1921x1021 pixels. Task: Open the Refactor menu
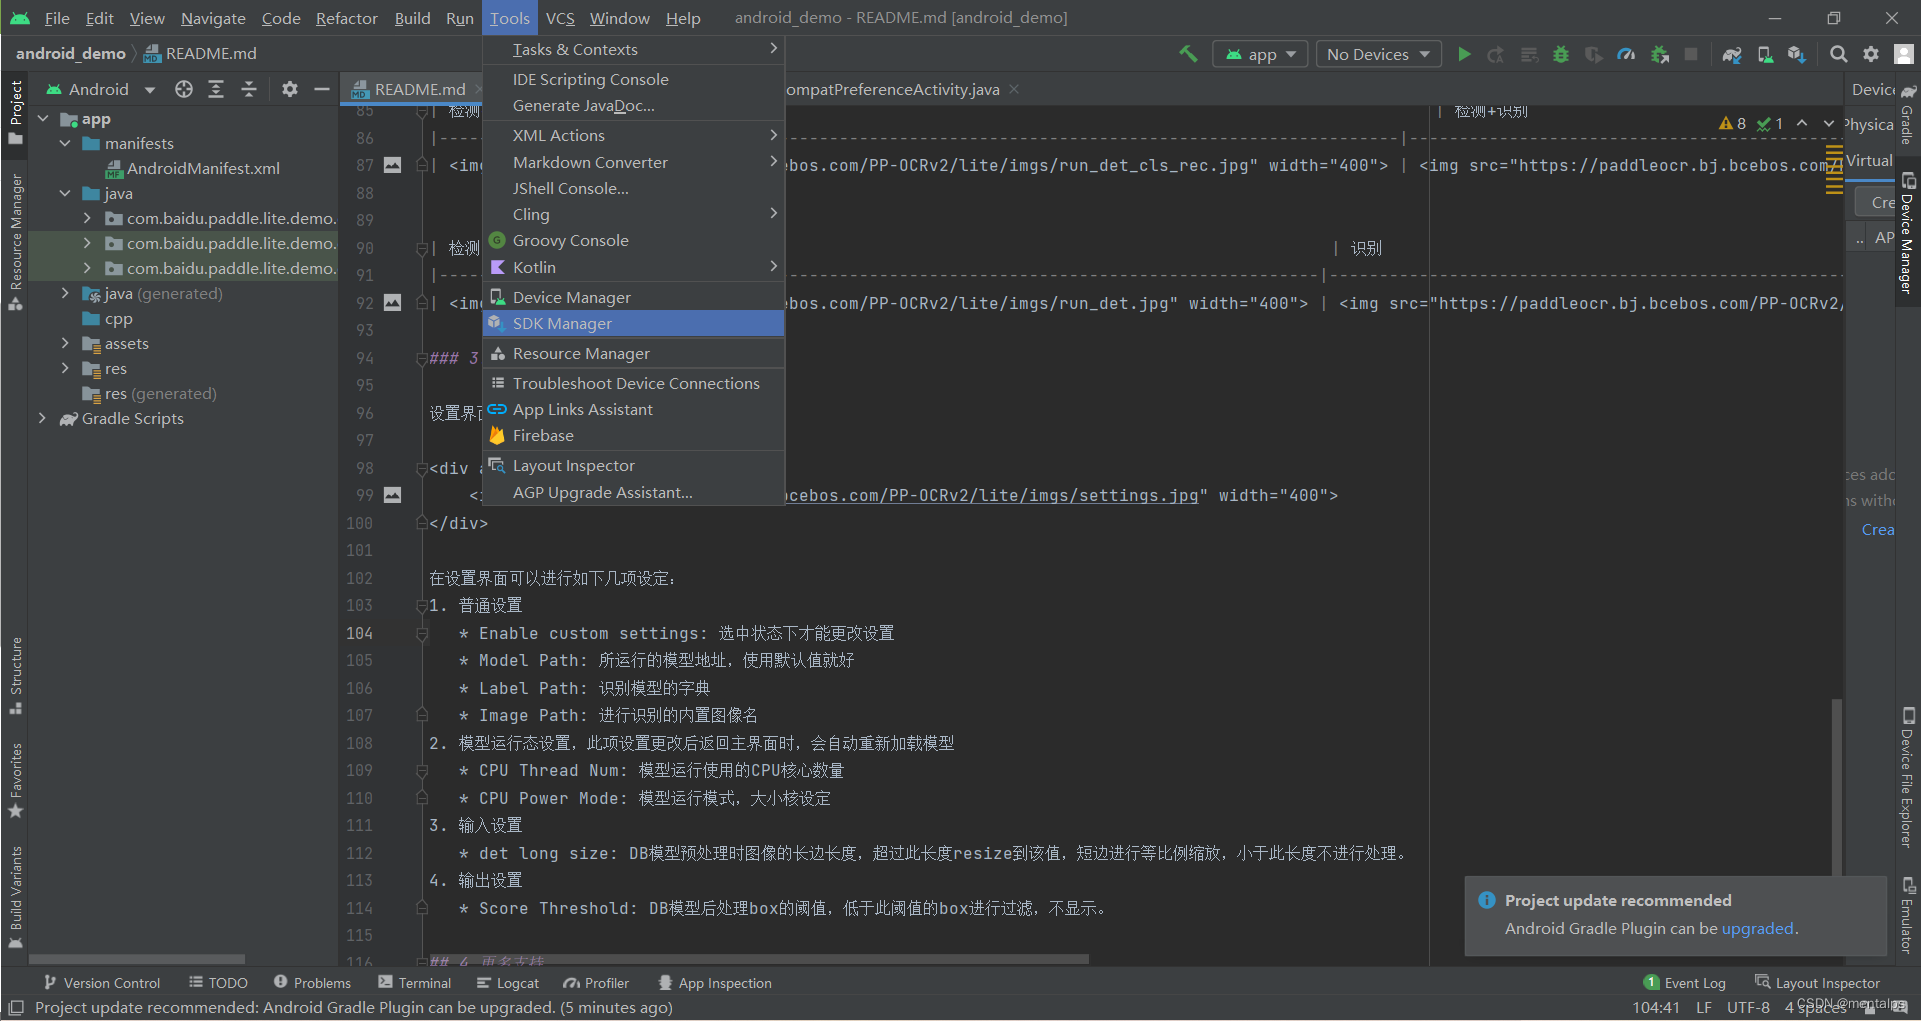point(347,18)
